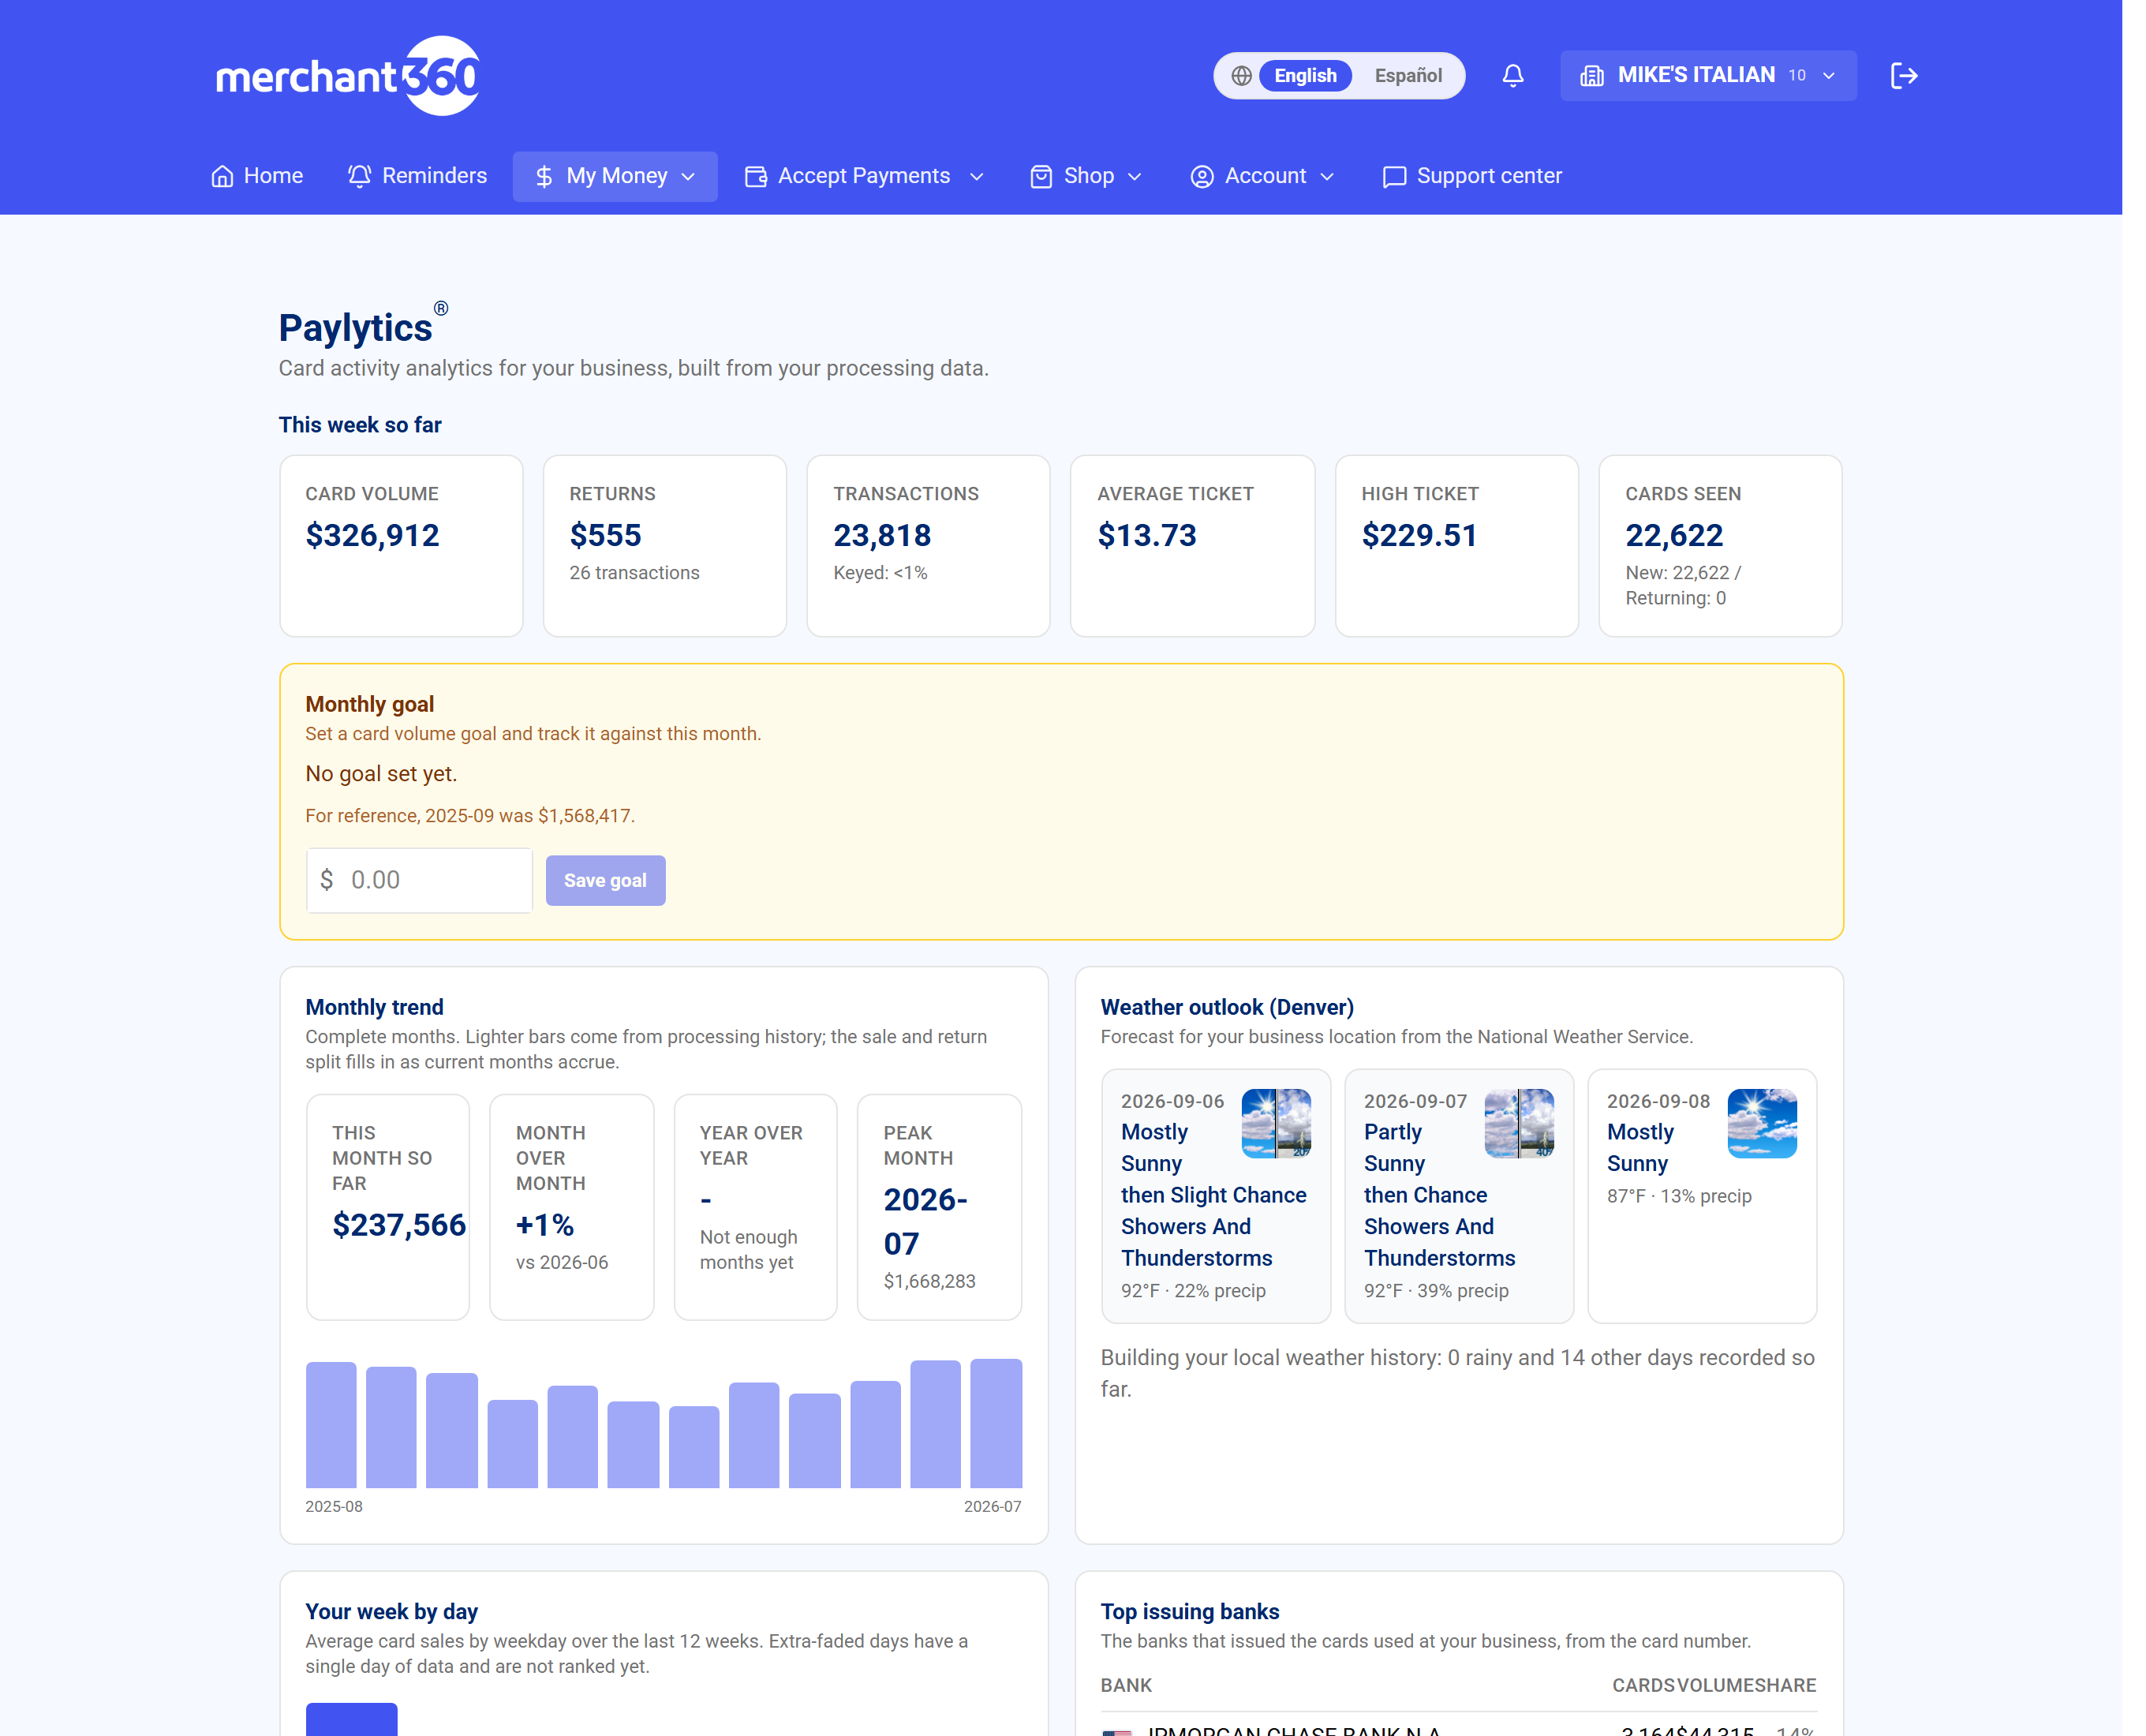Image resolution: width=2146 pixels, height=1736 pixels.
Task: Click the BANK column header
Action: 1126,1685
